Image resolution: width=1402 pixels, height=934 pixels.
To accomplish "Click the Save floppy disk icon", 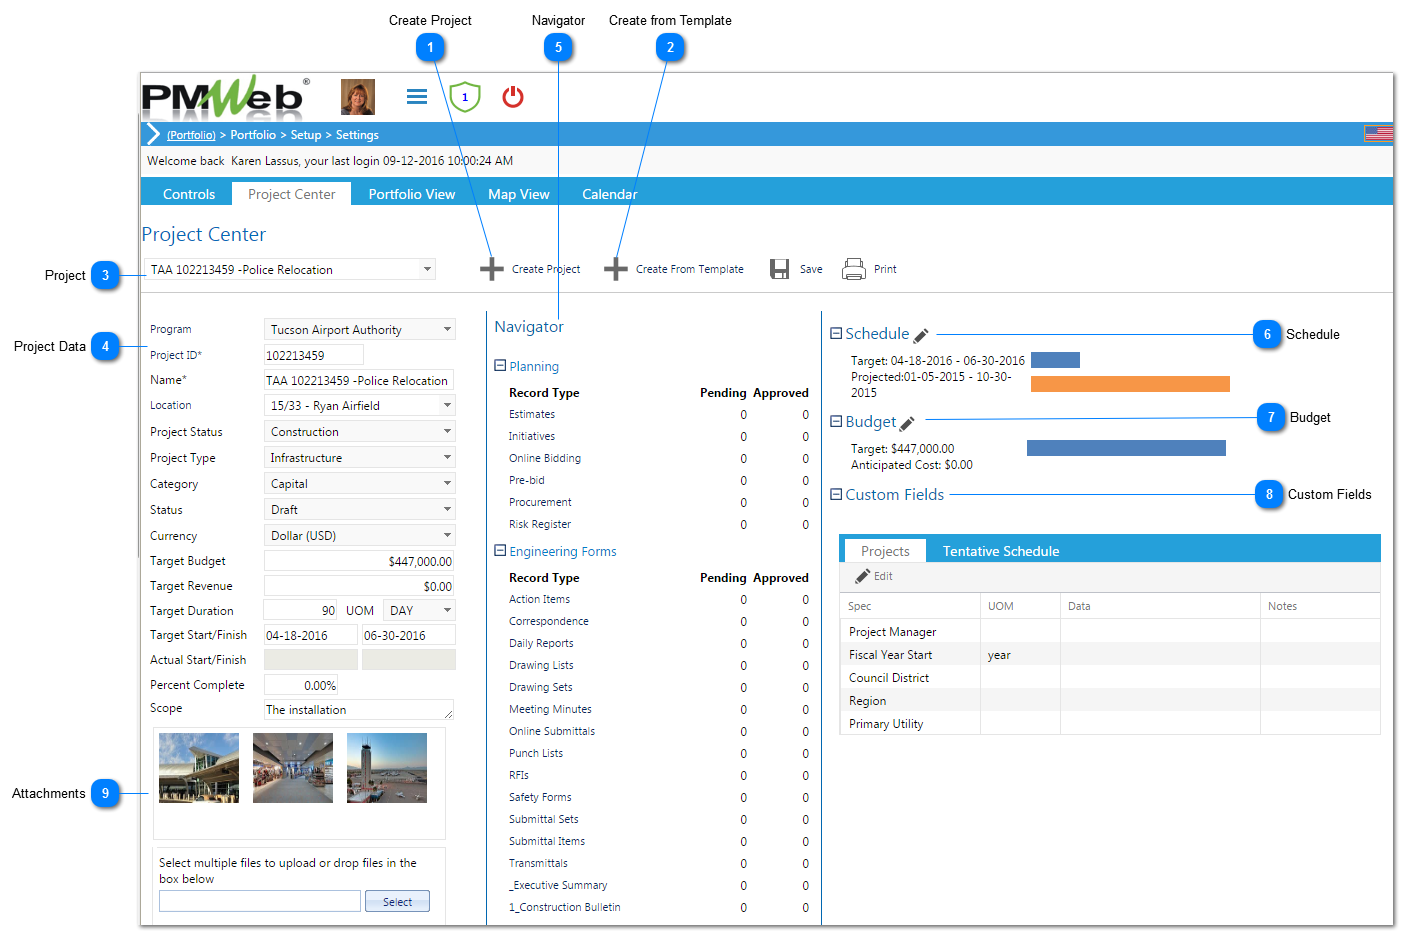I will pyautogui.click(x=780, y=269).
